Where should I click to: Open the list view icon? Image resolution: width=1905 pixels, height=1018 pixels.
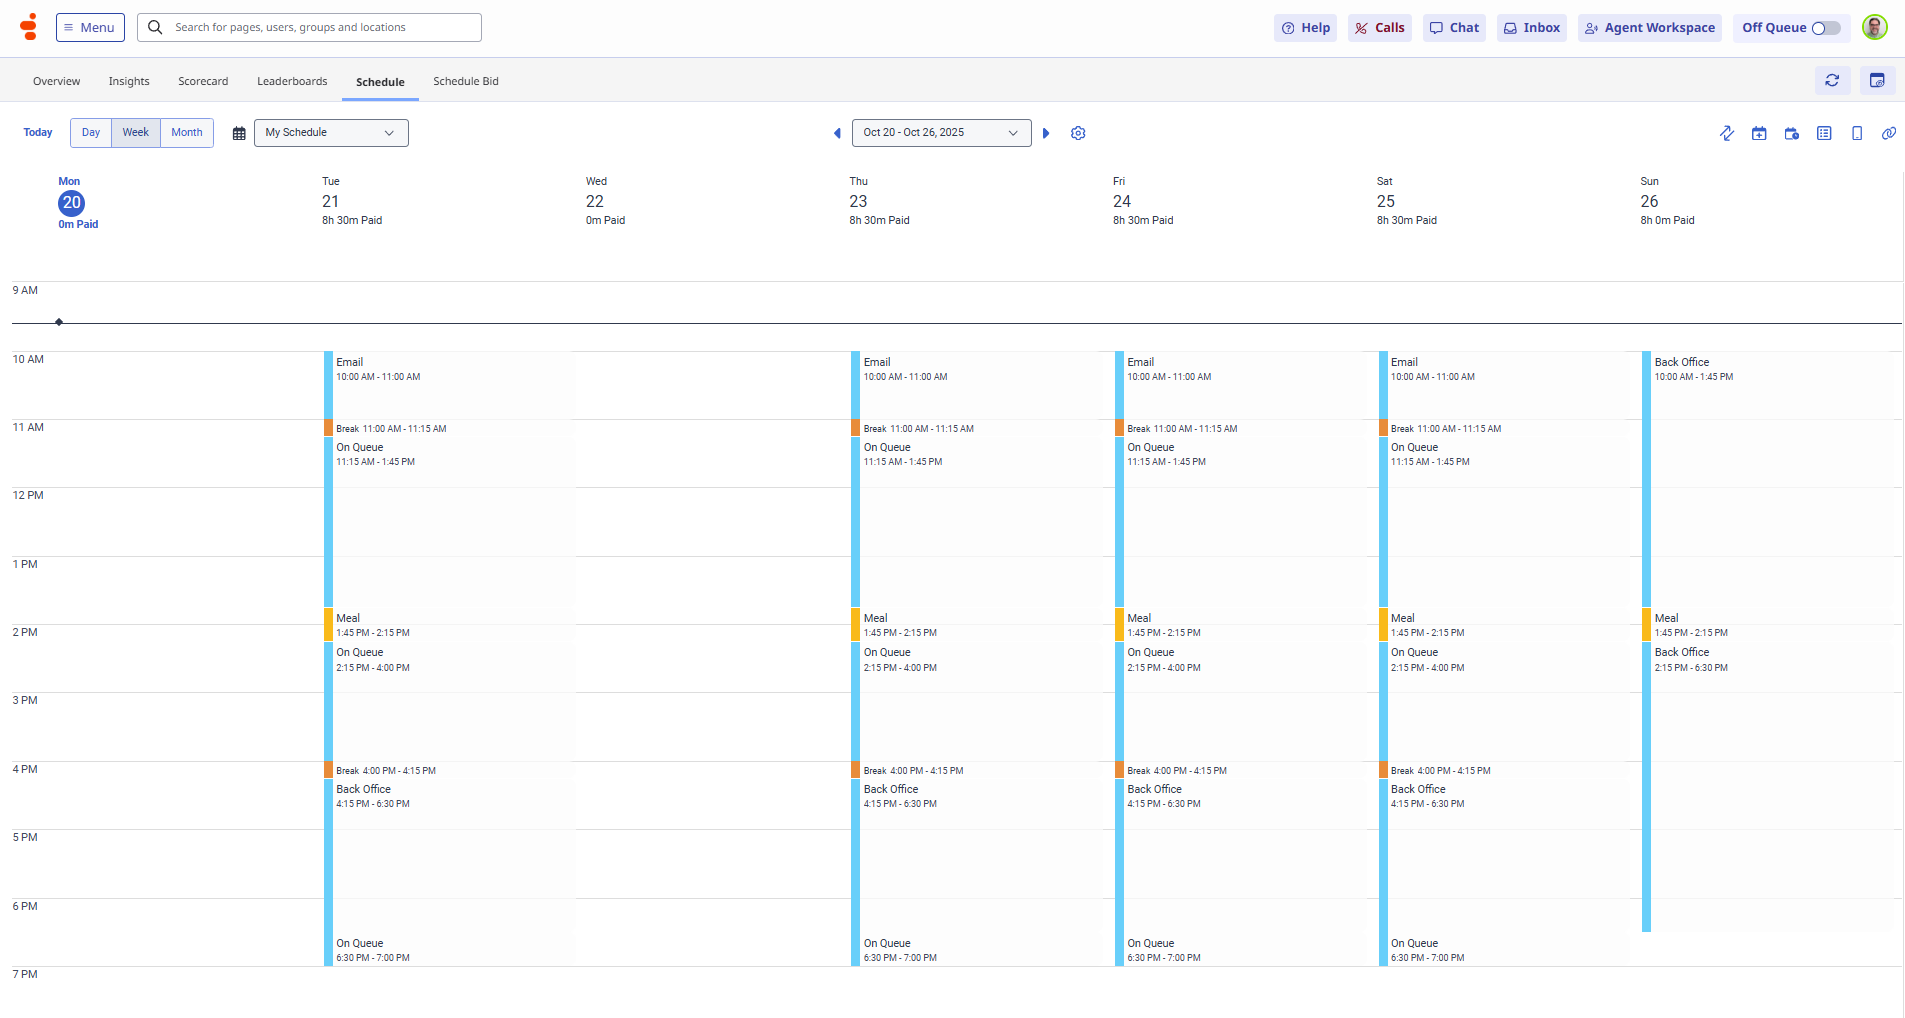[x=1824, y=133]
